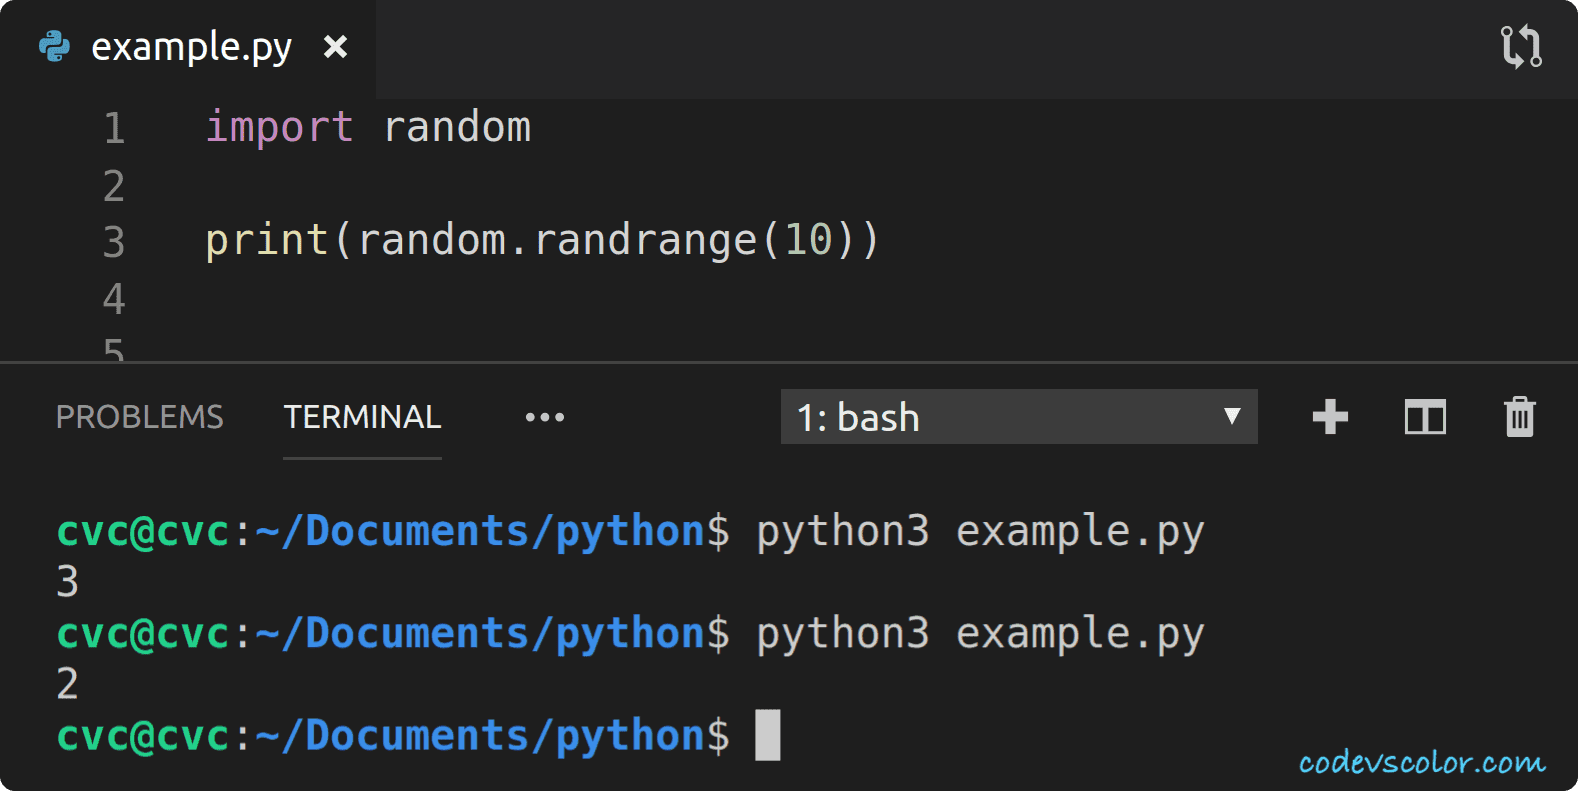1578x791 pixels.
Task: Switch to the PROBLEMS panel tab
Action: (140, 417)
